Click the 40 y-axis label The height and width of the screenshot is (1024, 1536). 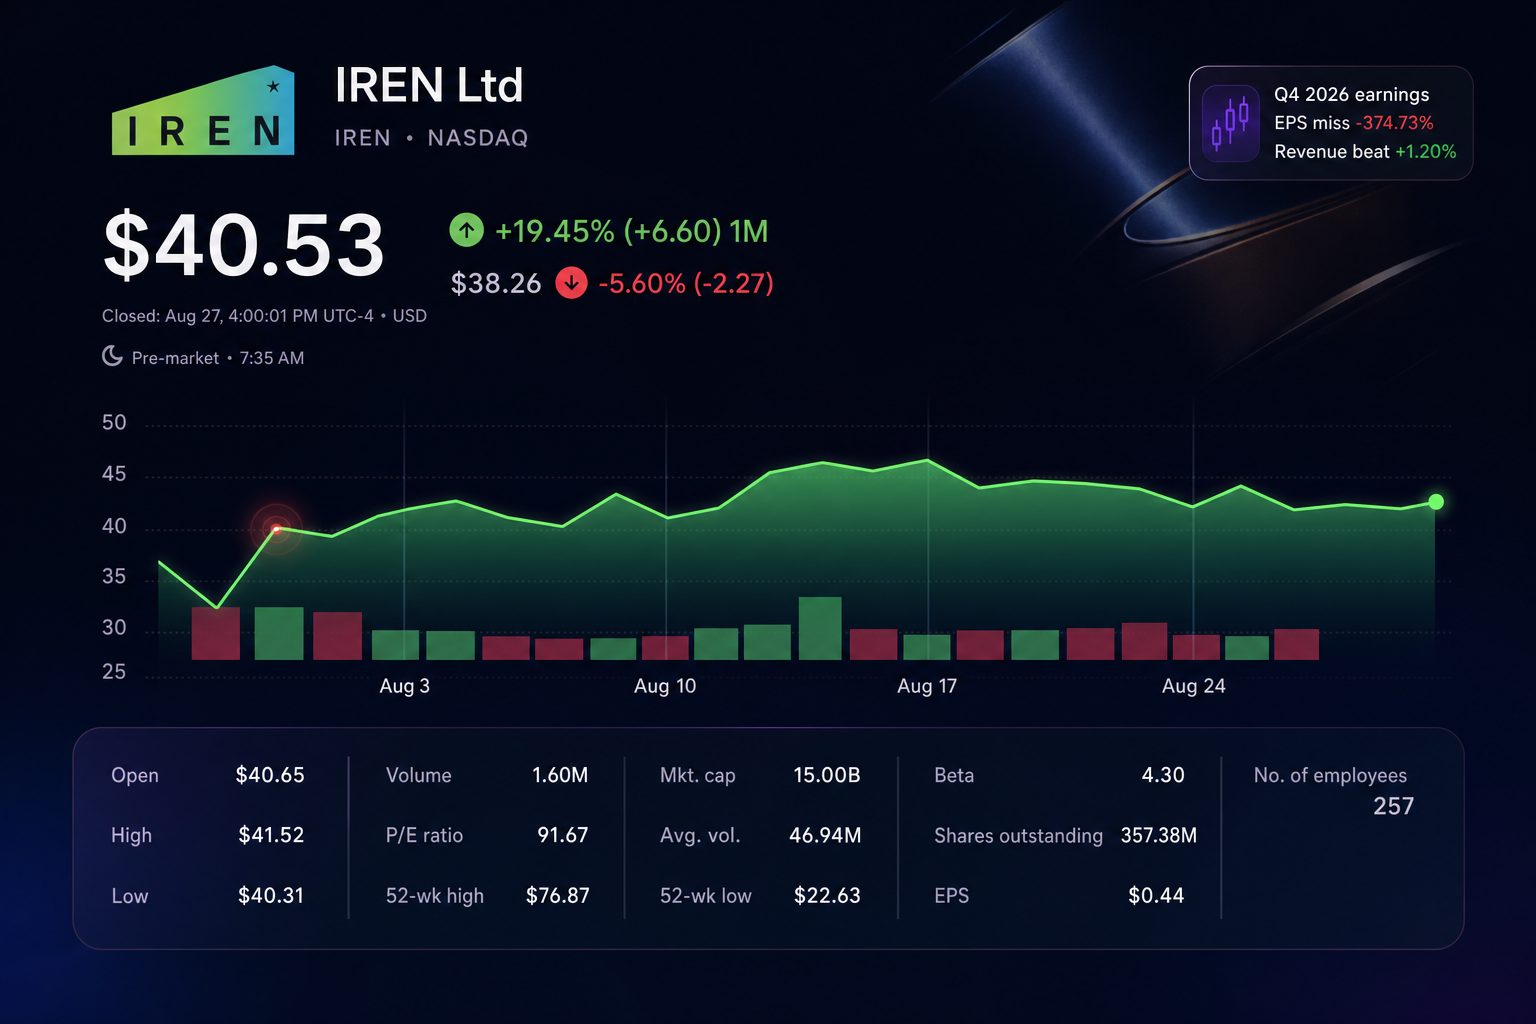(x=114, y=526)
